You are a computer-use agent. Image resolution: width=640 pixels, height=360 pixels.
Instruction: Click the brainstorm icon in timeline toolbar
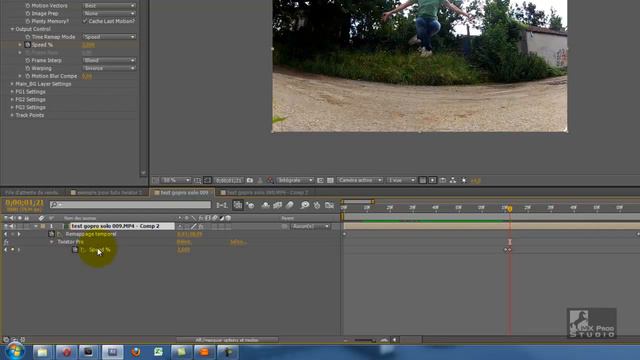click(x=305, y=205)
